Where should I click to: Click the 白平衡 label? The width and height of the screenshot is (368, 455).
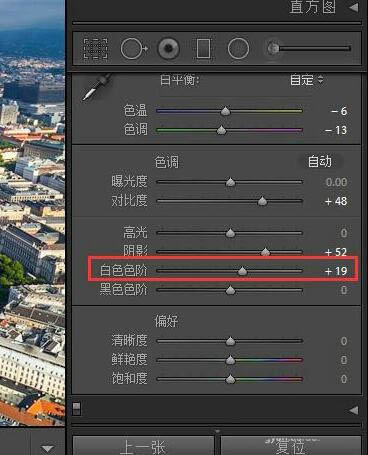click(179, 80)
